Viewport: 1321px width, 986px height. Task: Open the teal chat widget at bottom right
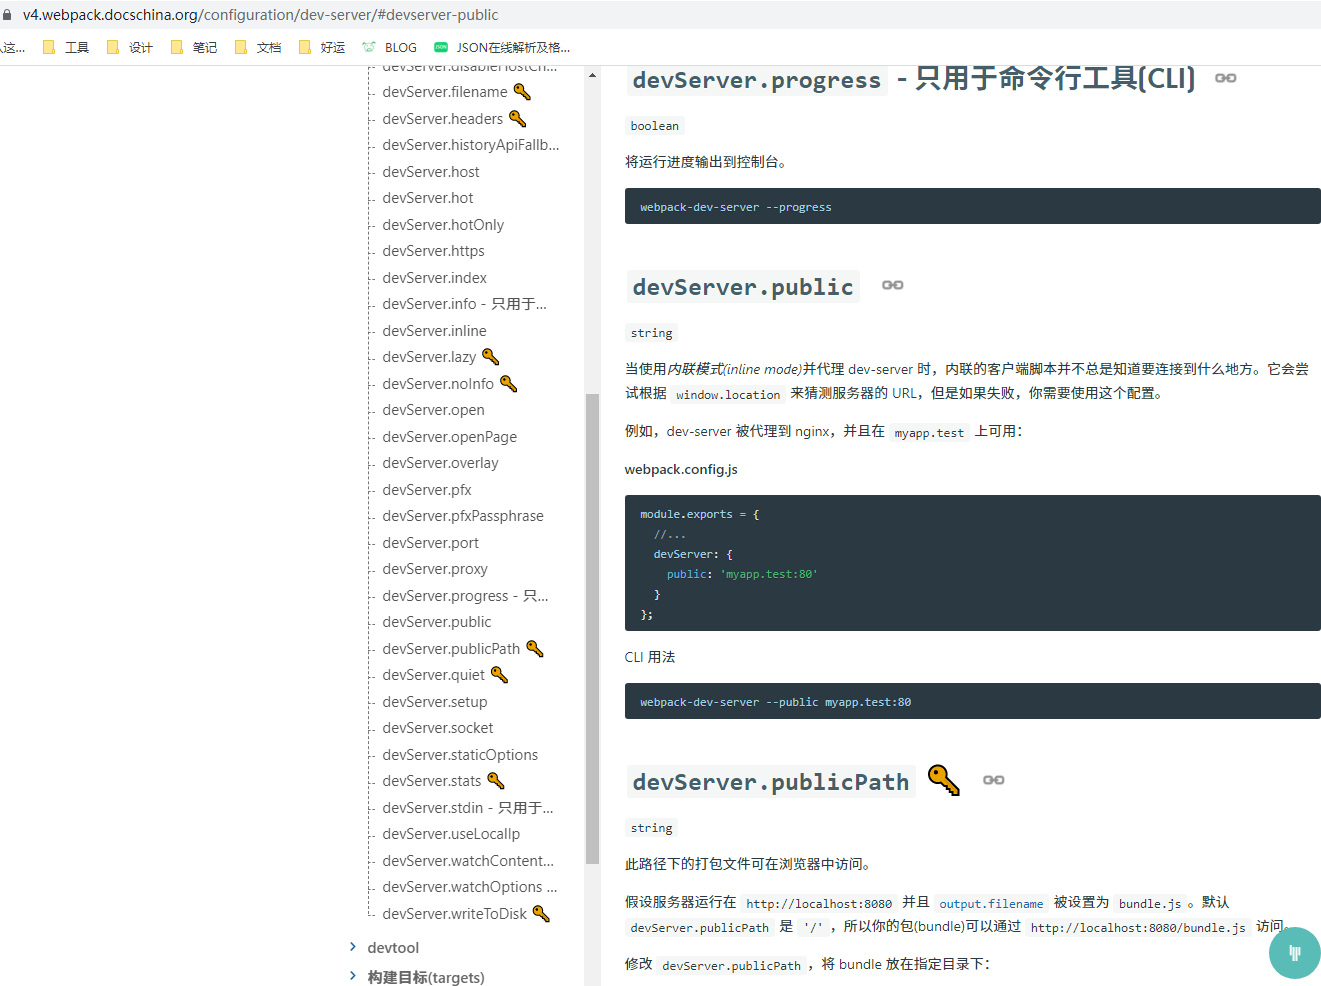[x=1294, y=952]
